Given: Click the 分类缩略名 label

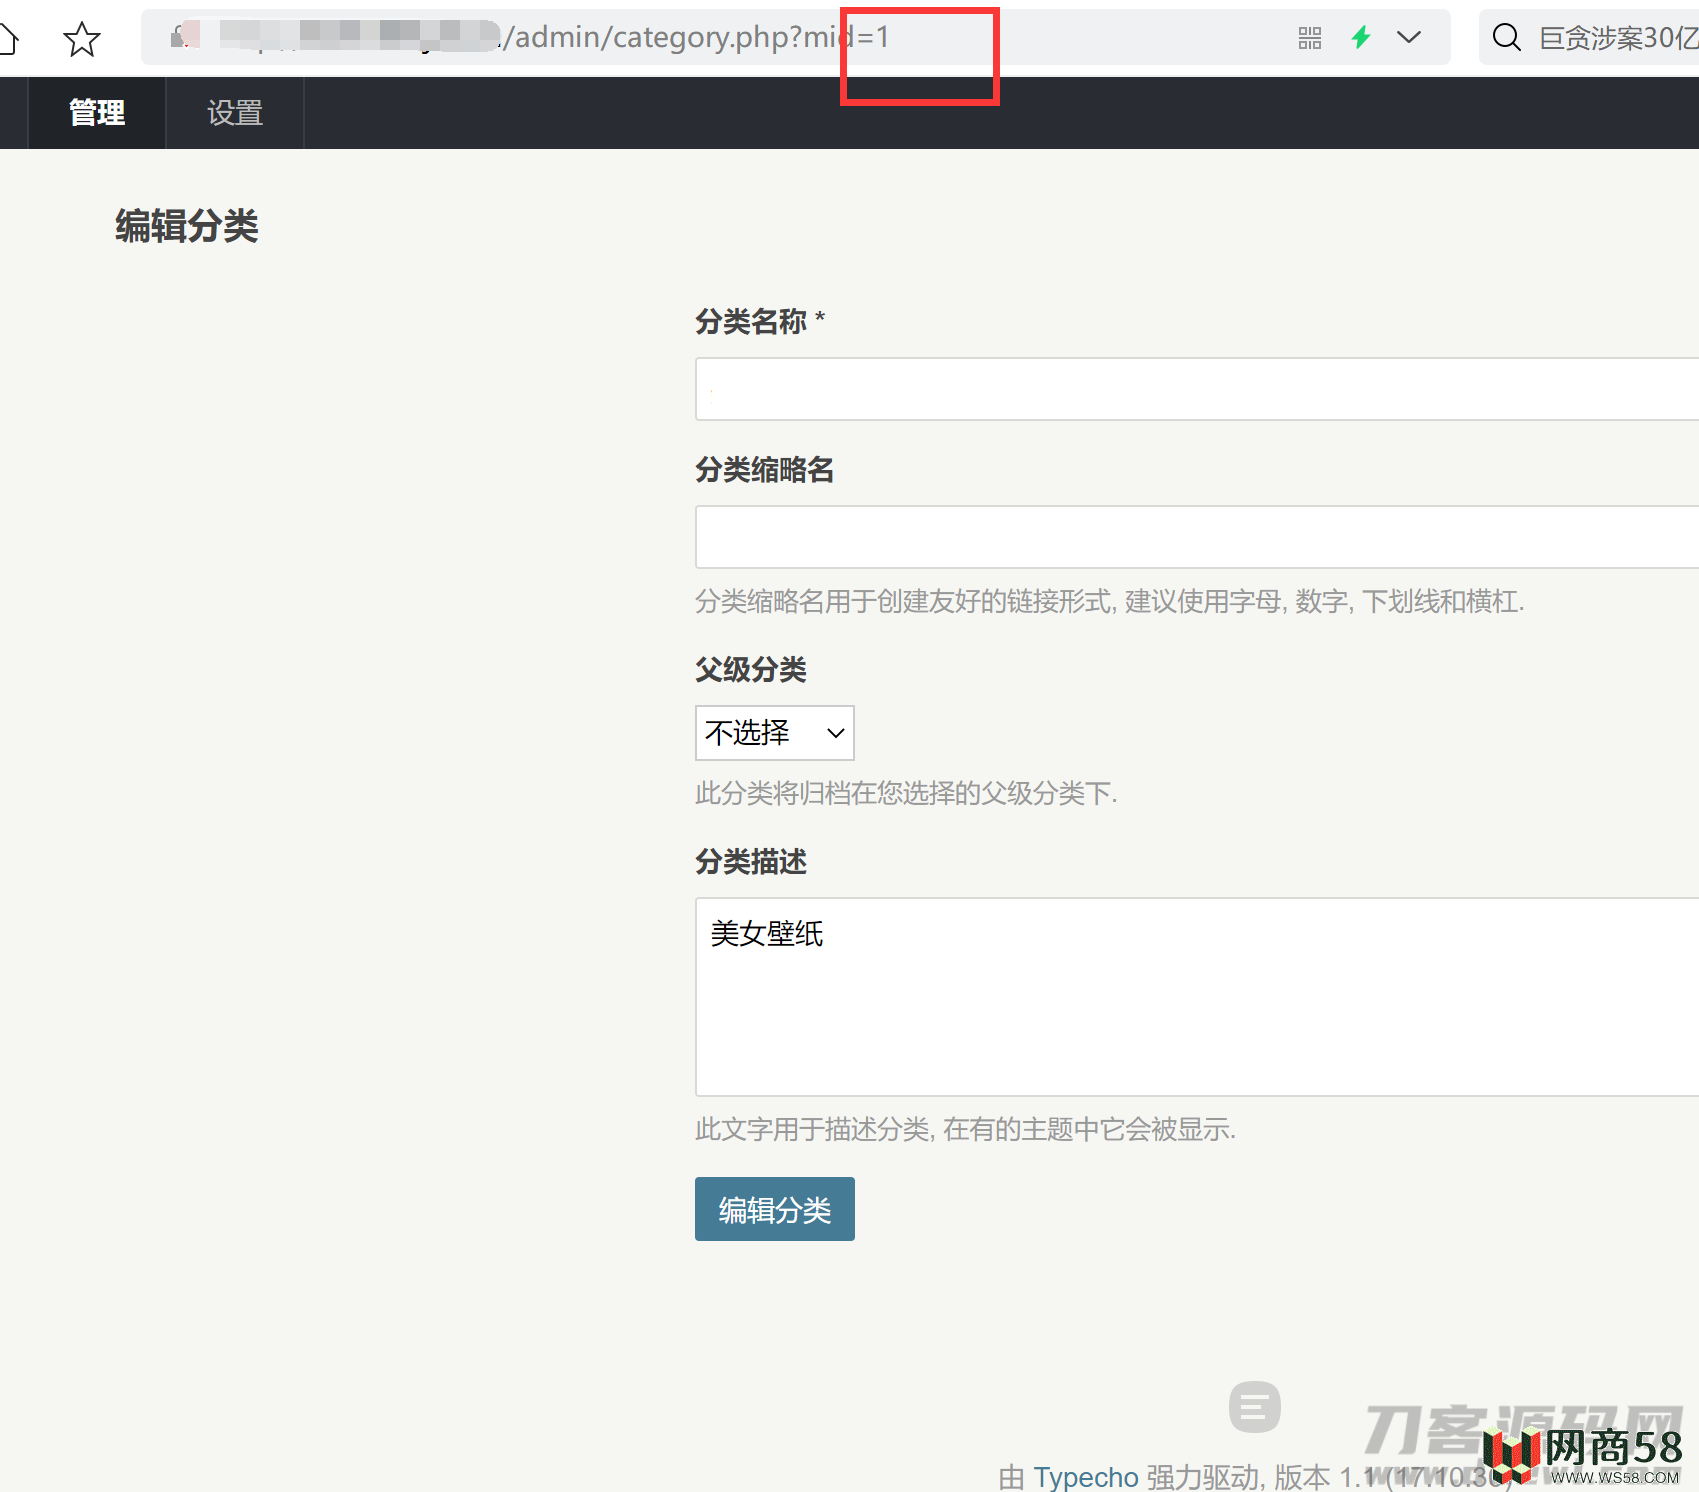Looking at the screenshot, I should pos(765,469).
